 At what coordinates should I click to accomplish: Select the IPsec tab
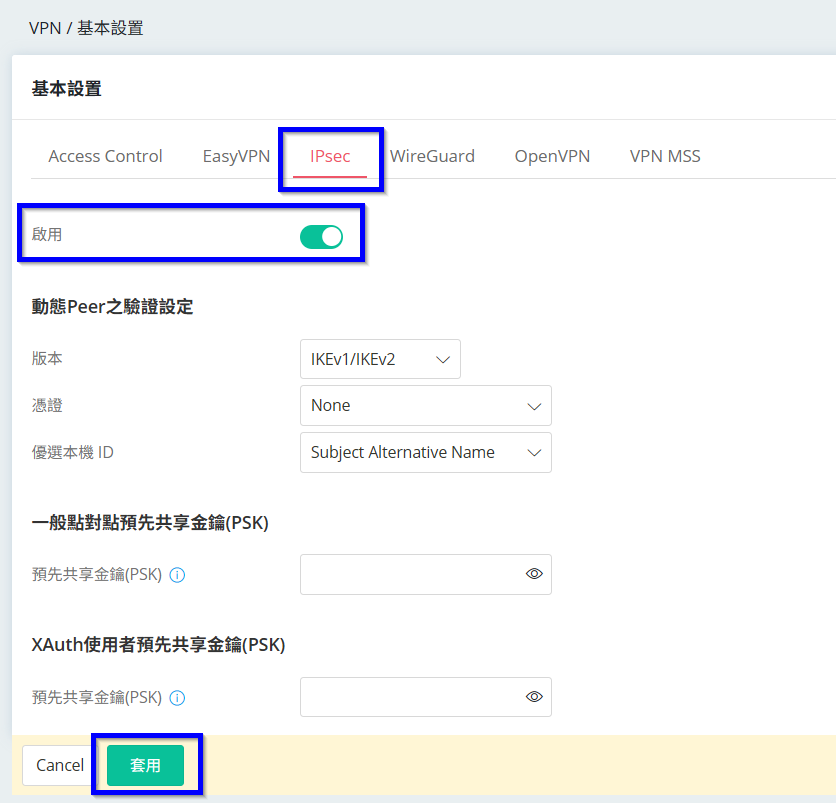[x=330, y=156]
